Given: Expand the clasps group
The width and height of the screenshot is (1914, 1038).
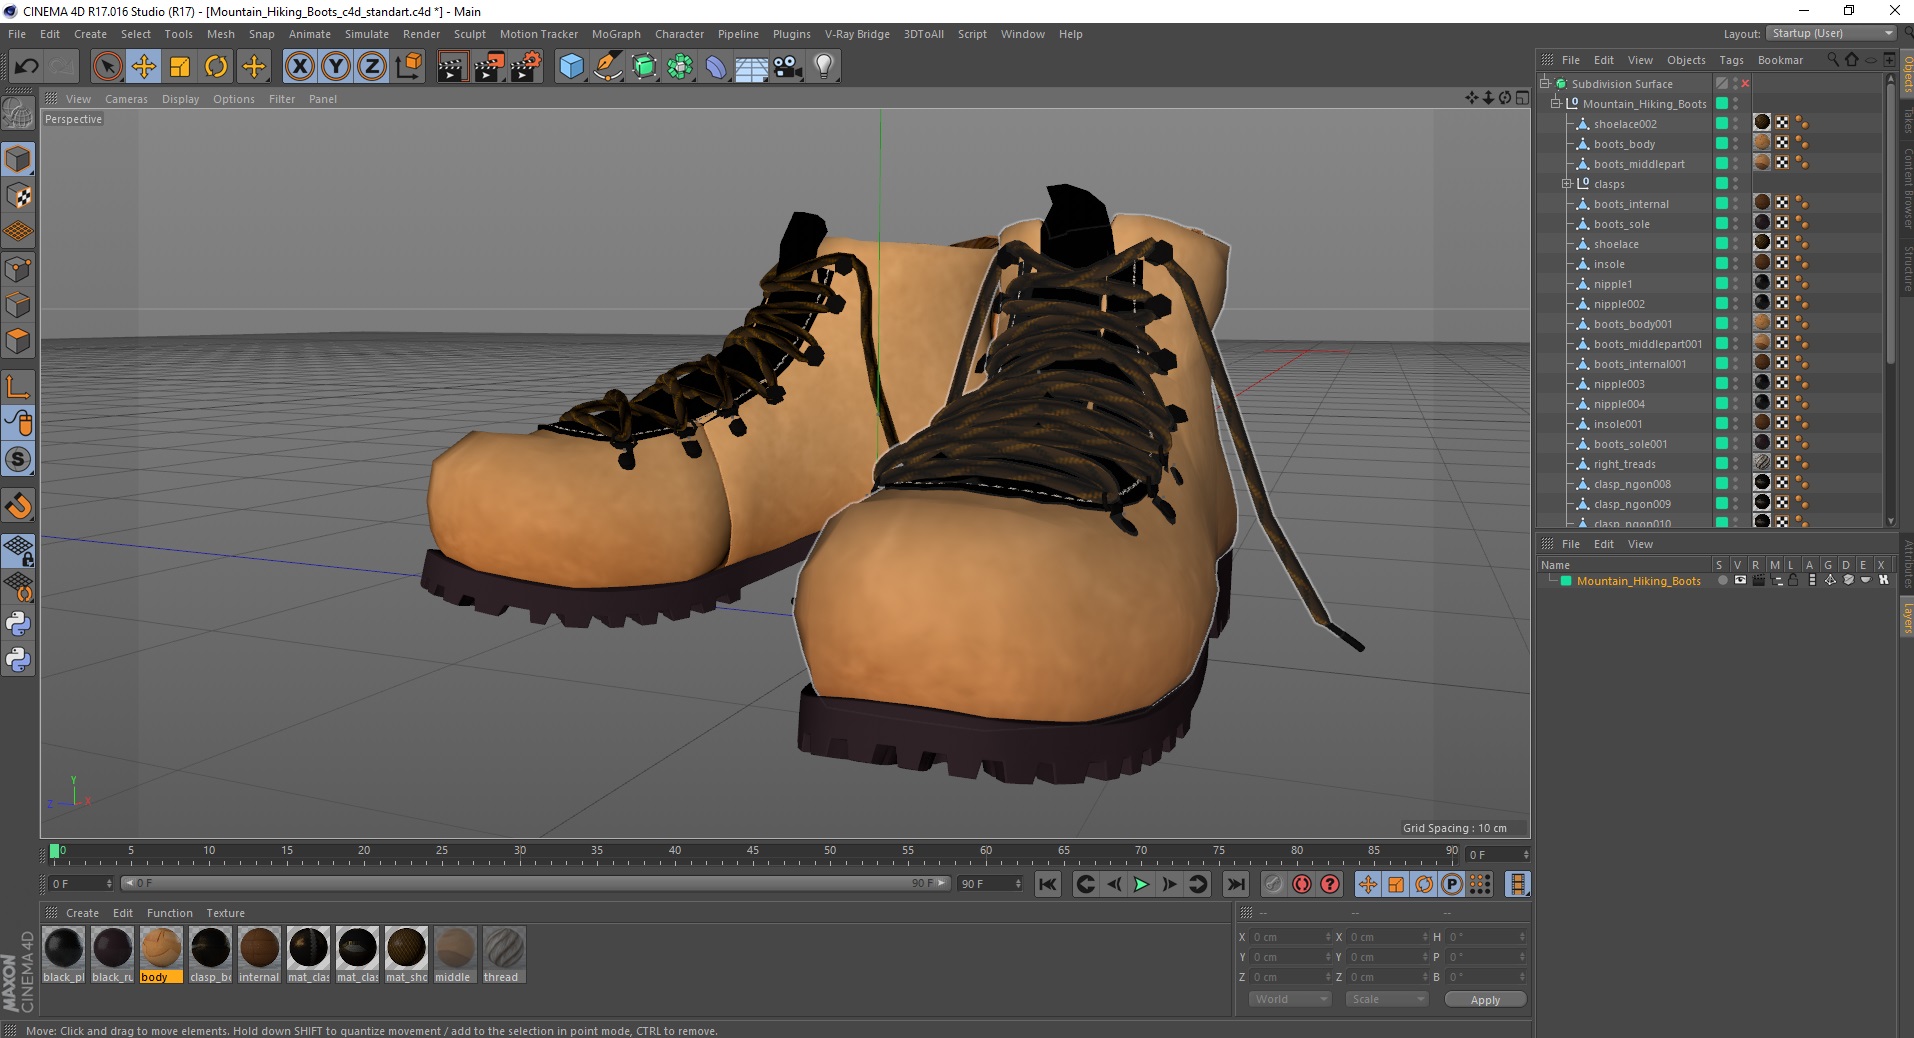Looking at the screenshot, I should (1567, 184).
